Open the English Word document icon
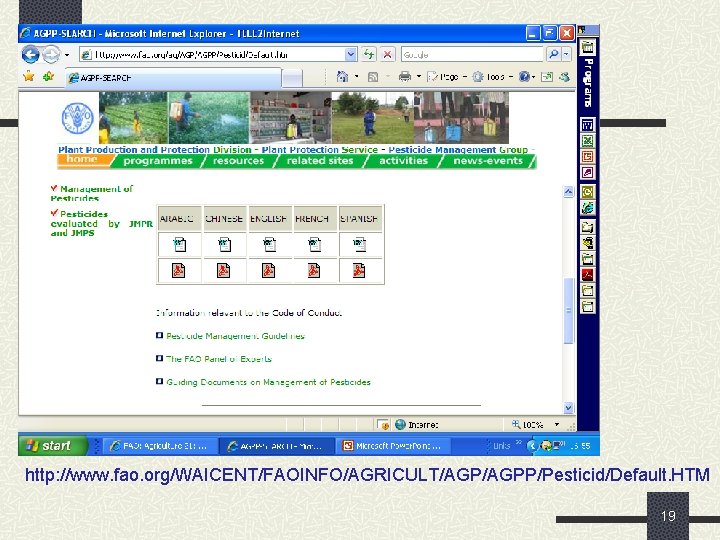 point(270,244)
